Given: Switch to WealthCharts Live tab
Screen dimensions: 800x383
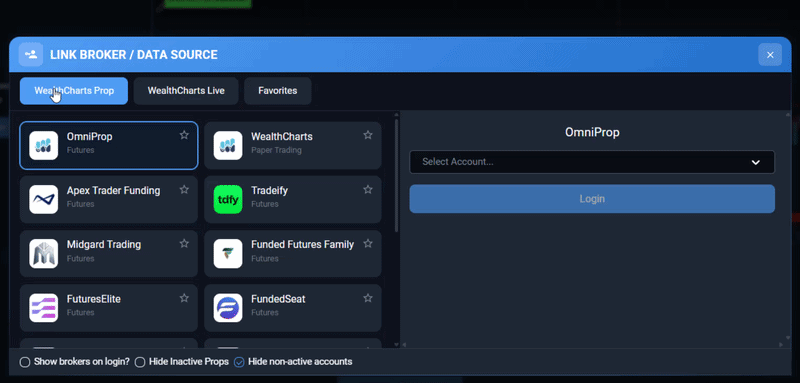Looking at the screenshot, I should 186,91.
